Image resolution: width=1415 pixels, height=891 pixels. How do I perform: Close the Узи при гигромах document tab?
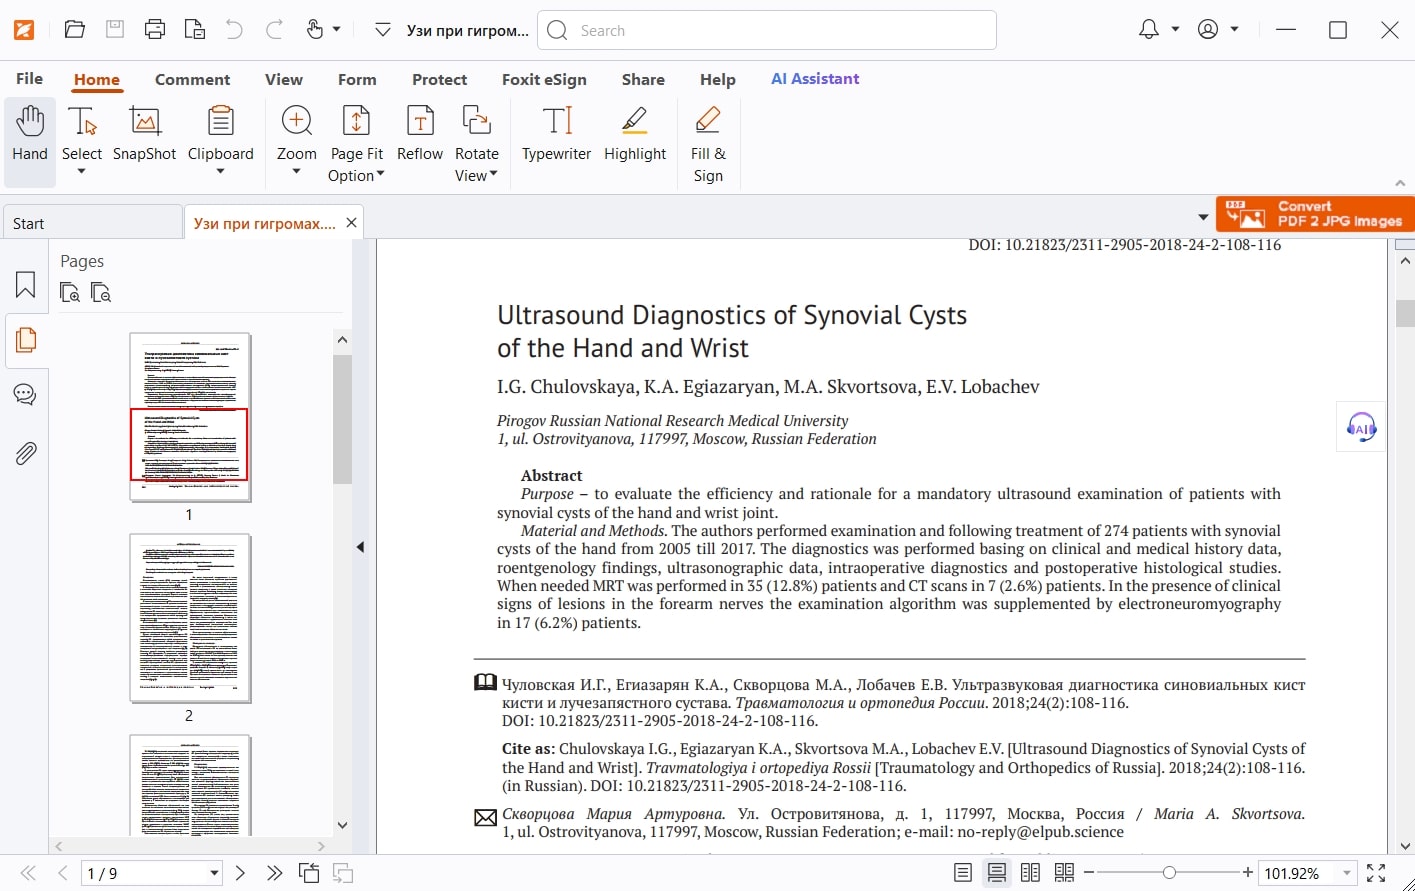pyautogui.click(x=351, y=222)
